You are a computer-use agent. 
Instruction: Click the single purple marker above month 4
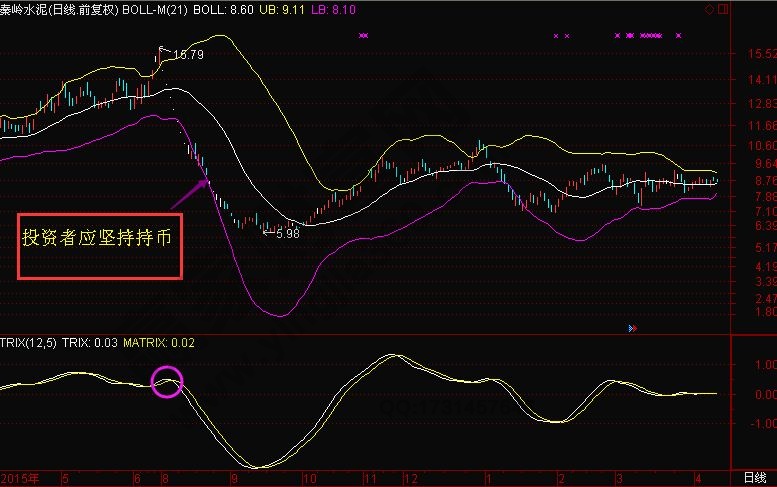click(x=678, y=36)
